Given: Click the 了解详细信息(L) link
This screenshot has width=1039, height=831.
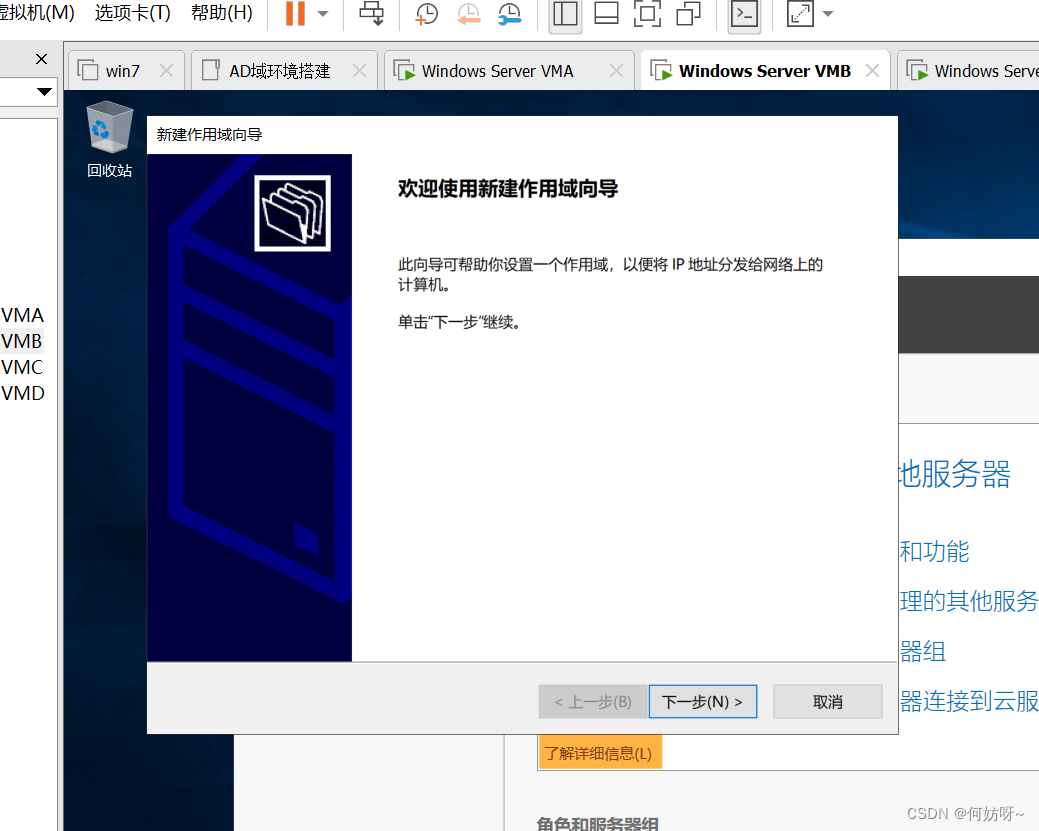Looking at the screenshot, I should click(599, 753).
